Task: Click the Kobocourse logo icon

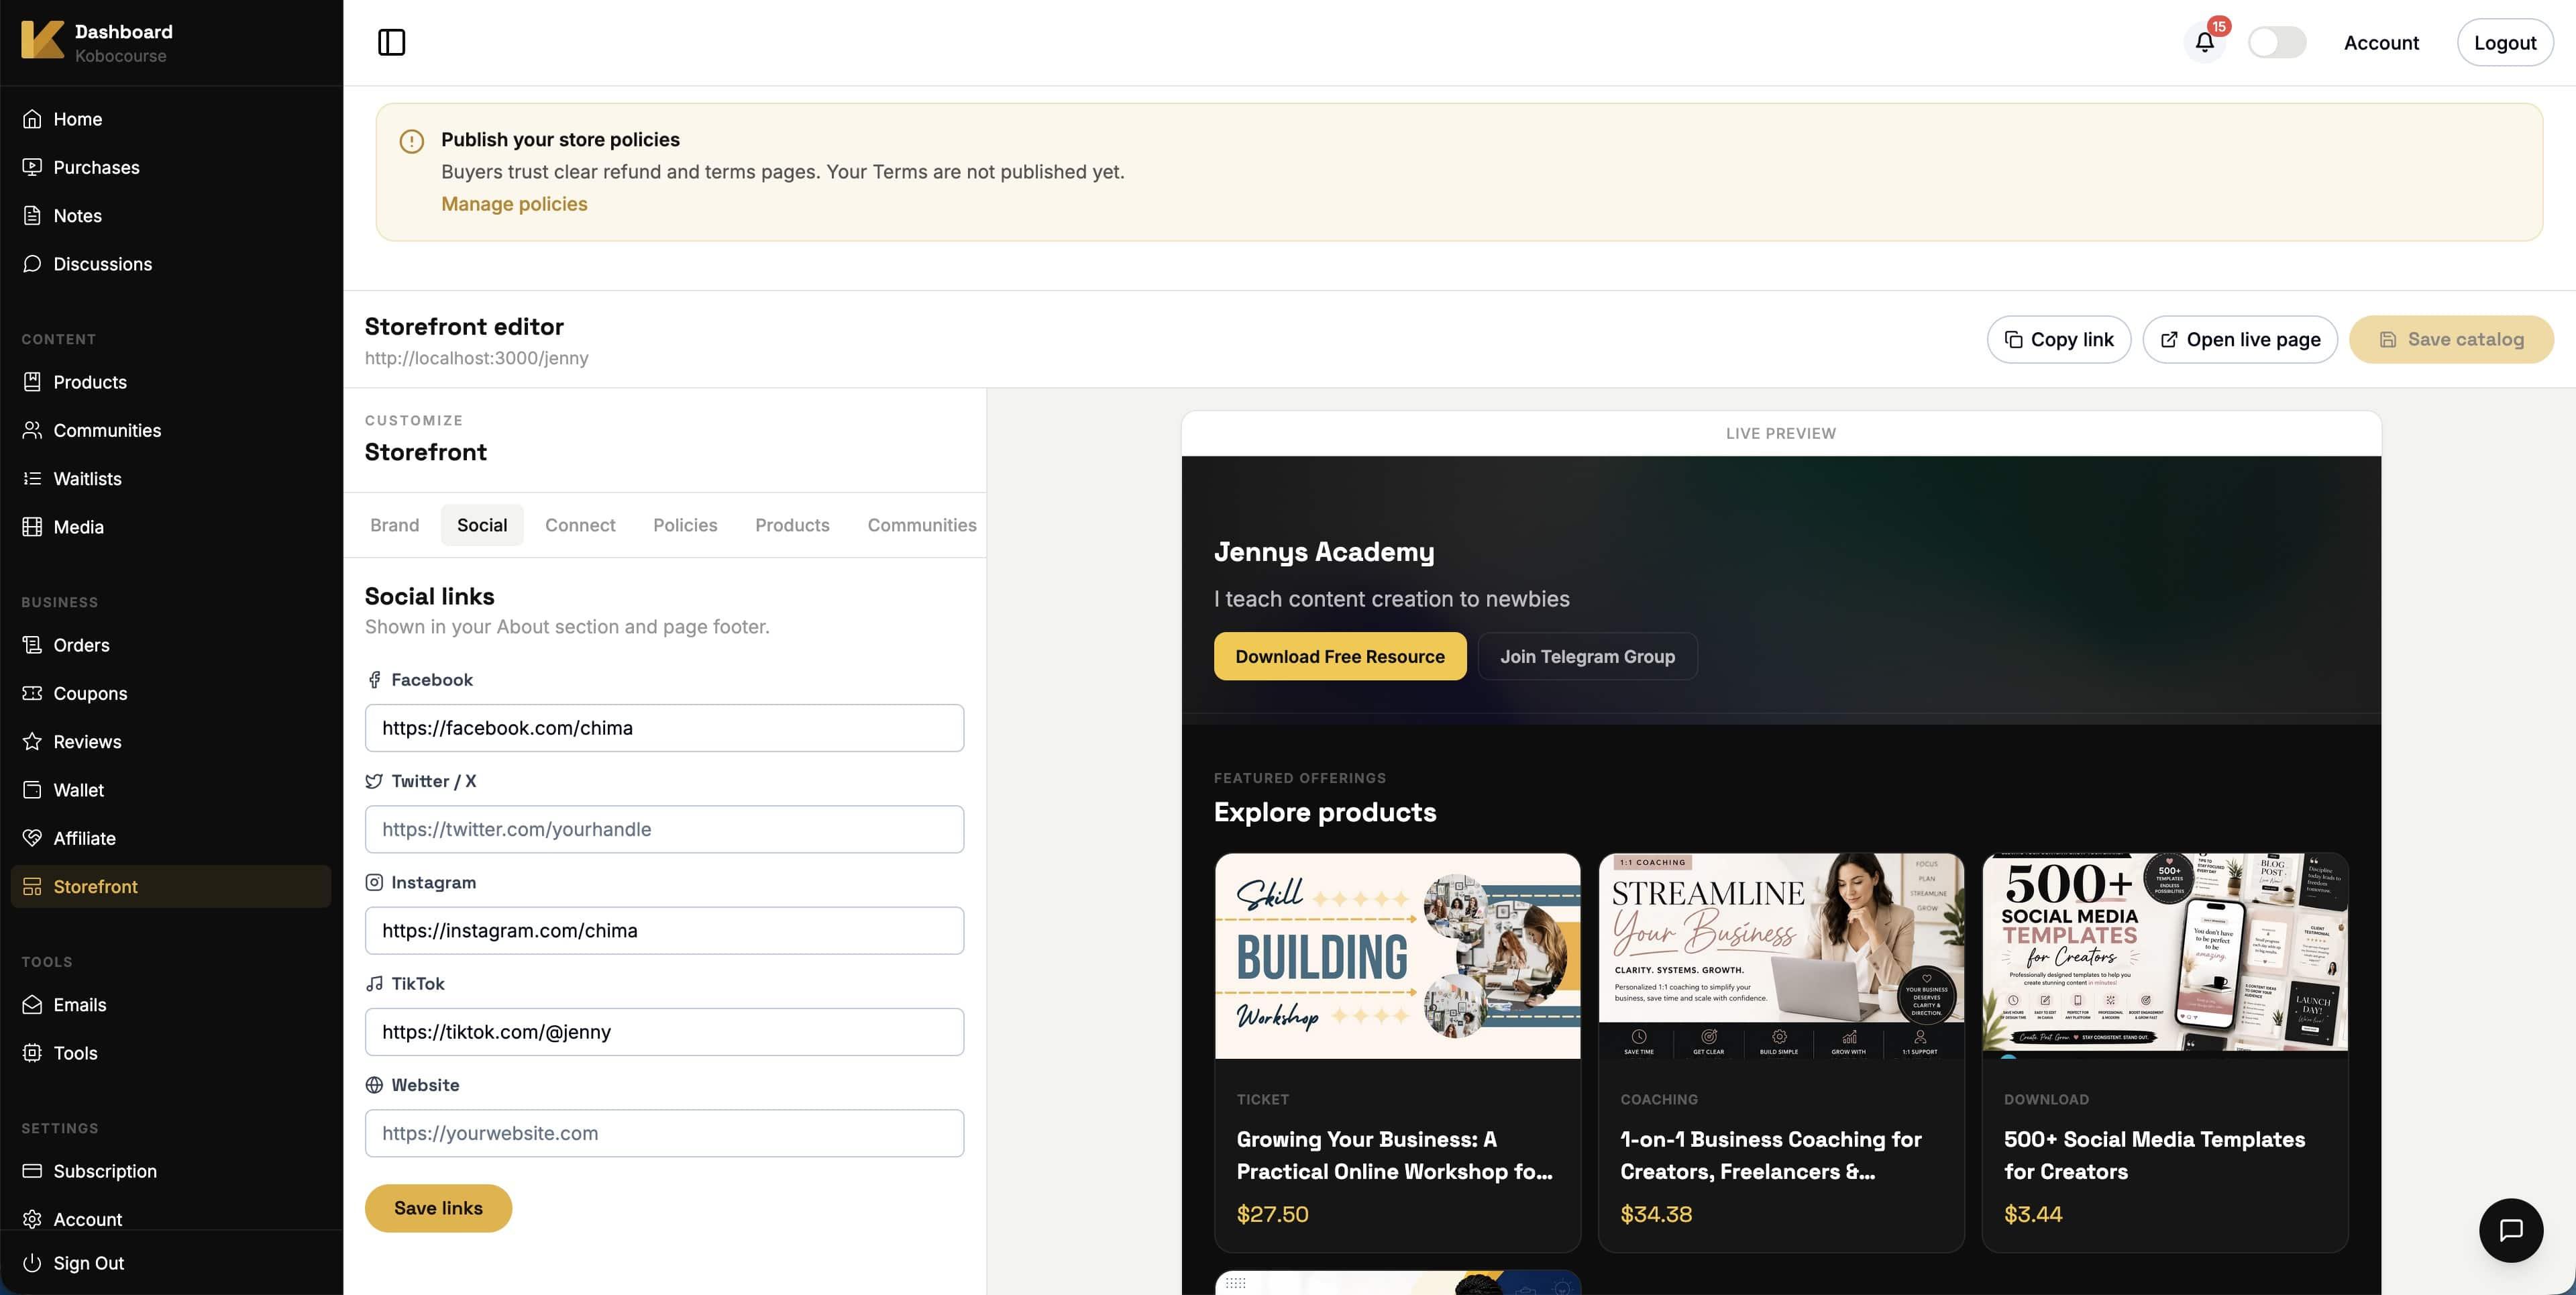Action: 42,41
